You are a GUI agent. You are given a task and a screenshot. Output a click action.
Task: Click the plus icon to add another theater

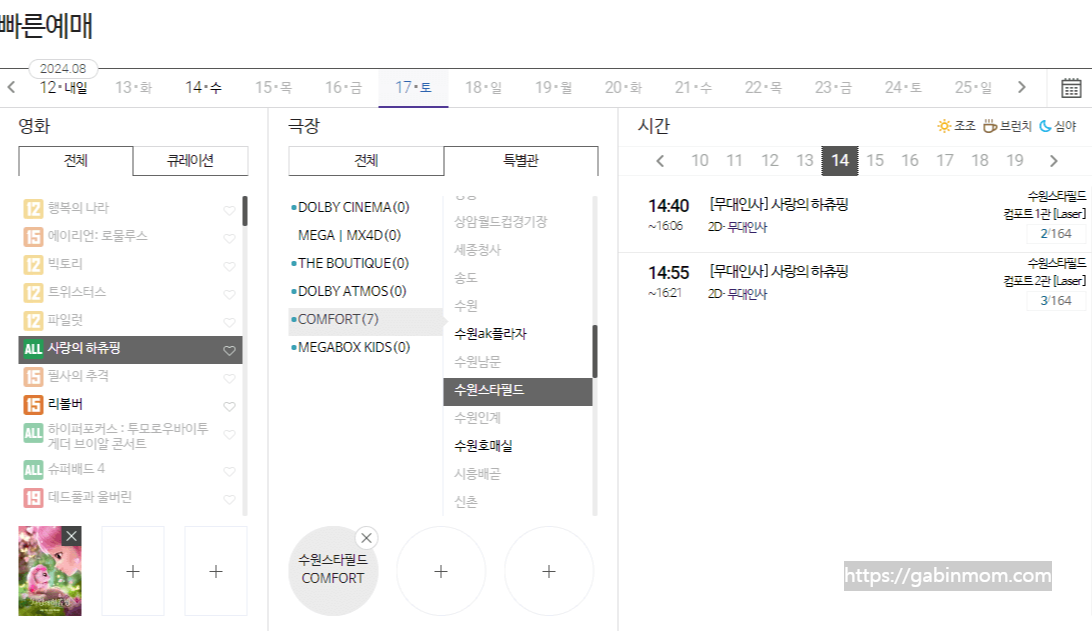click(x=441, y=571)
